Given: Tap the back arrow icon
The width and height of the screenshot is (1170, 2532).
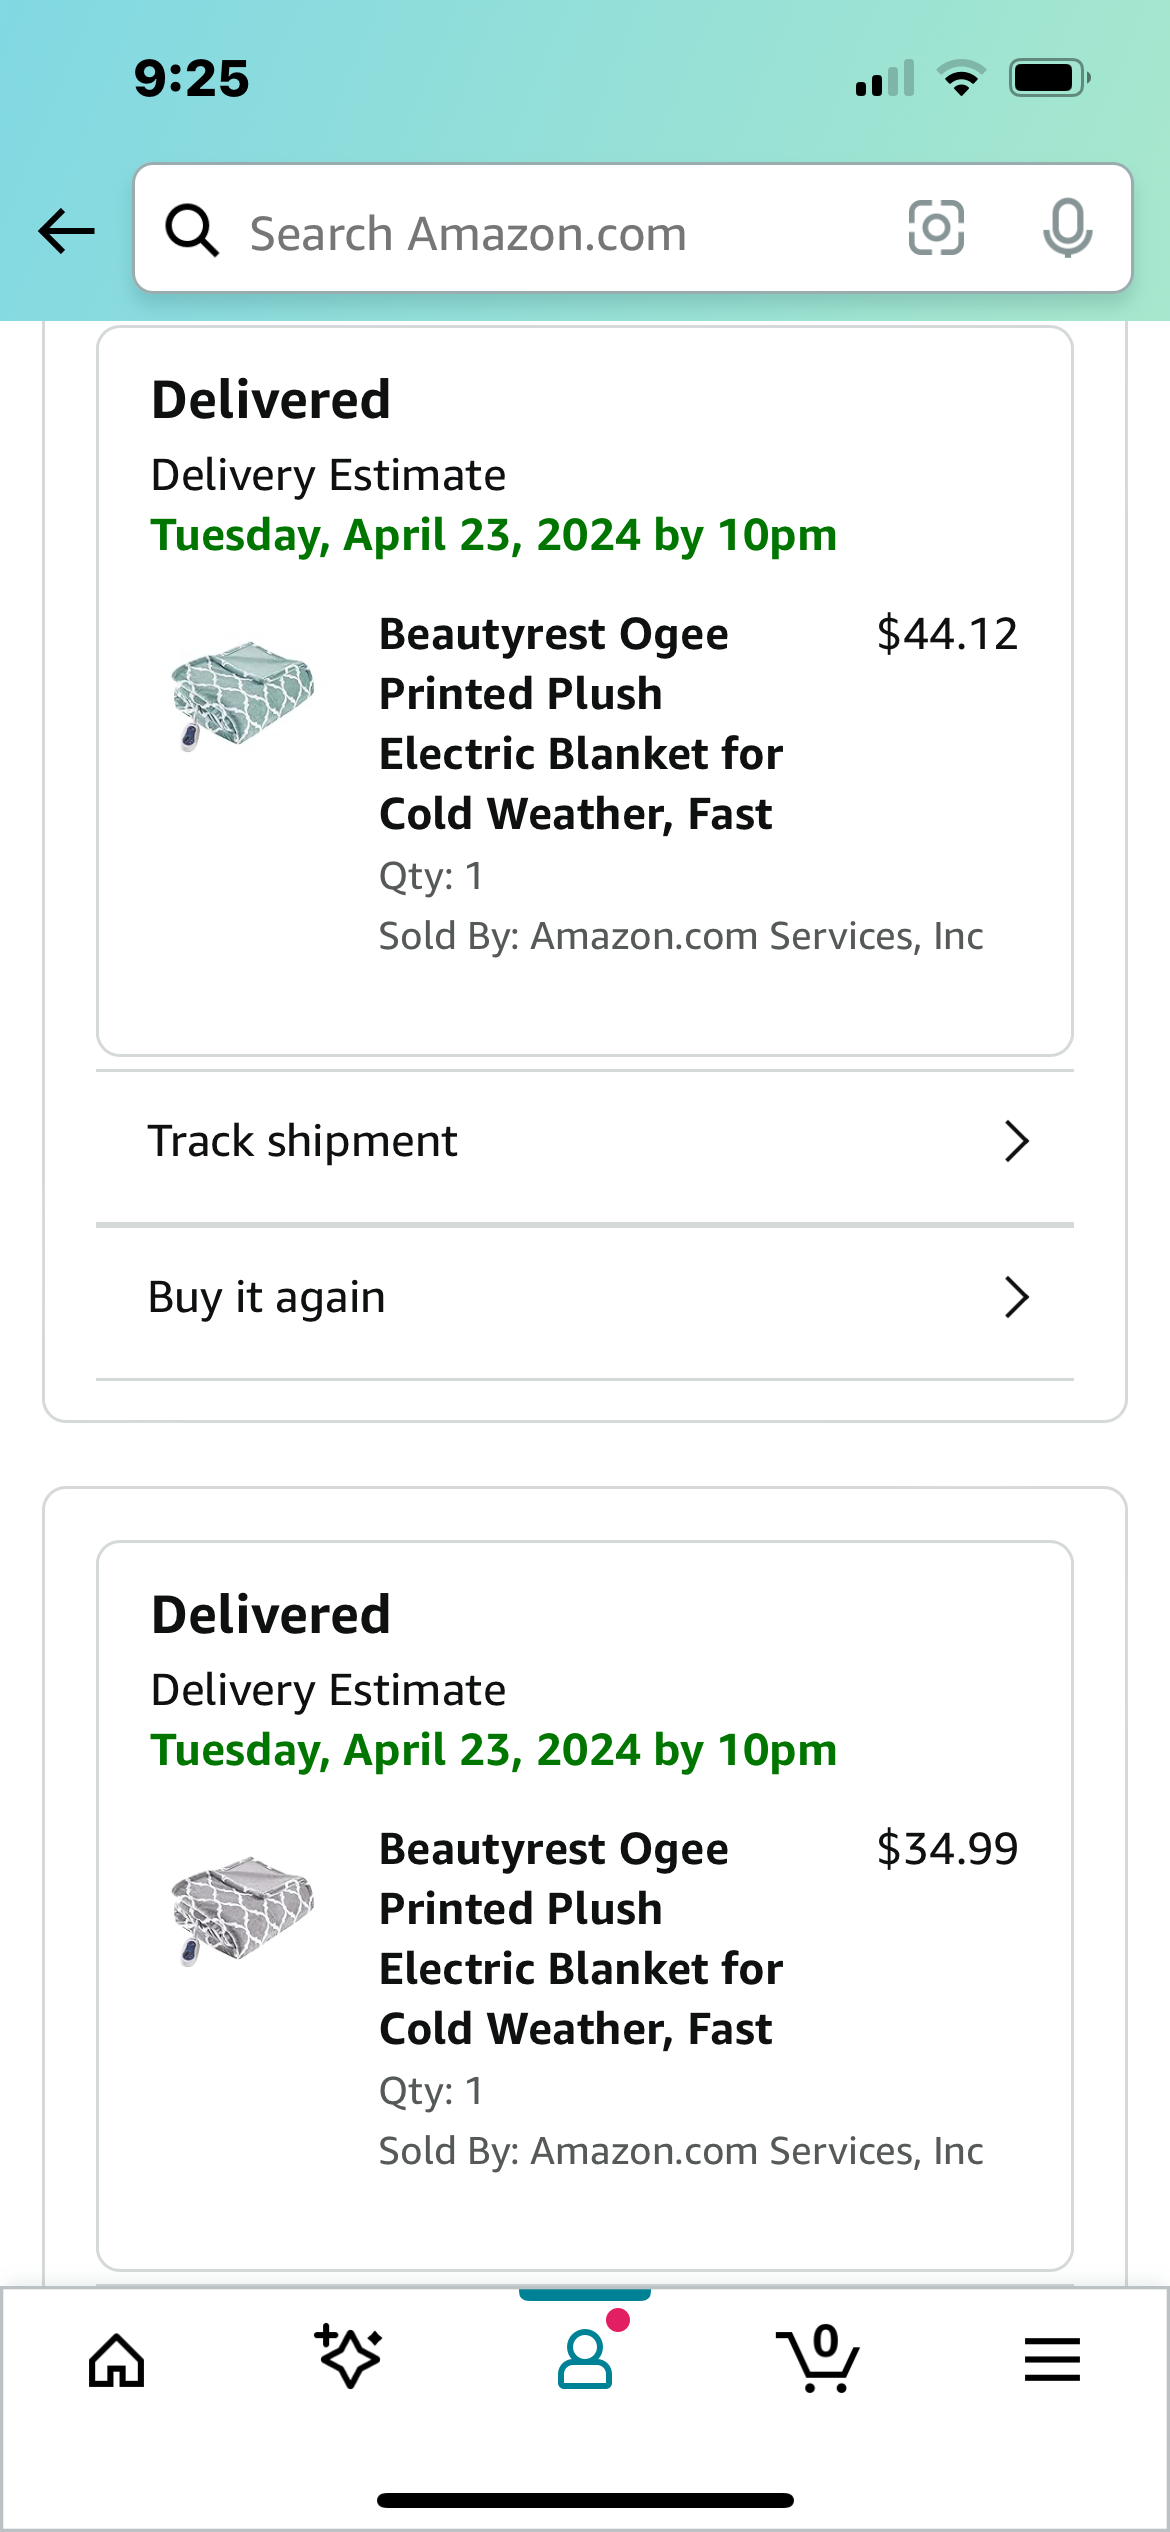Looking at the screenshot, I should pyautogui.click(x=66, y=231).
